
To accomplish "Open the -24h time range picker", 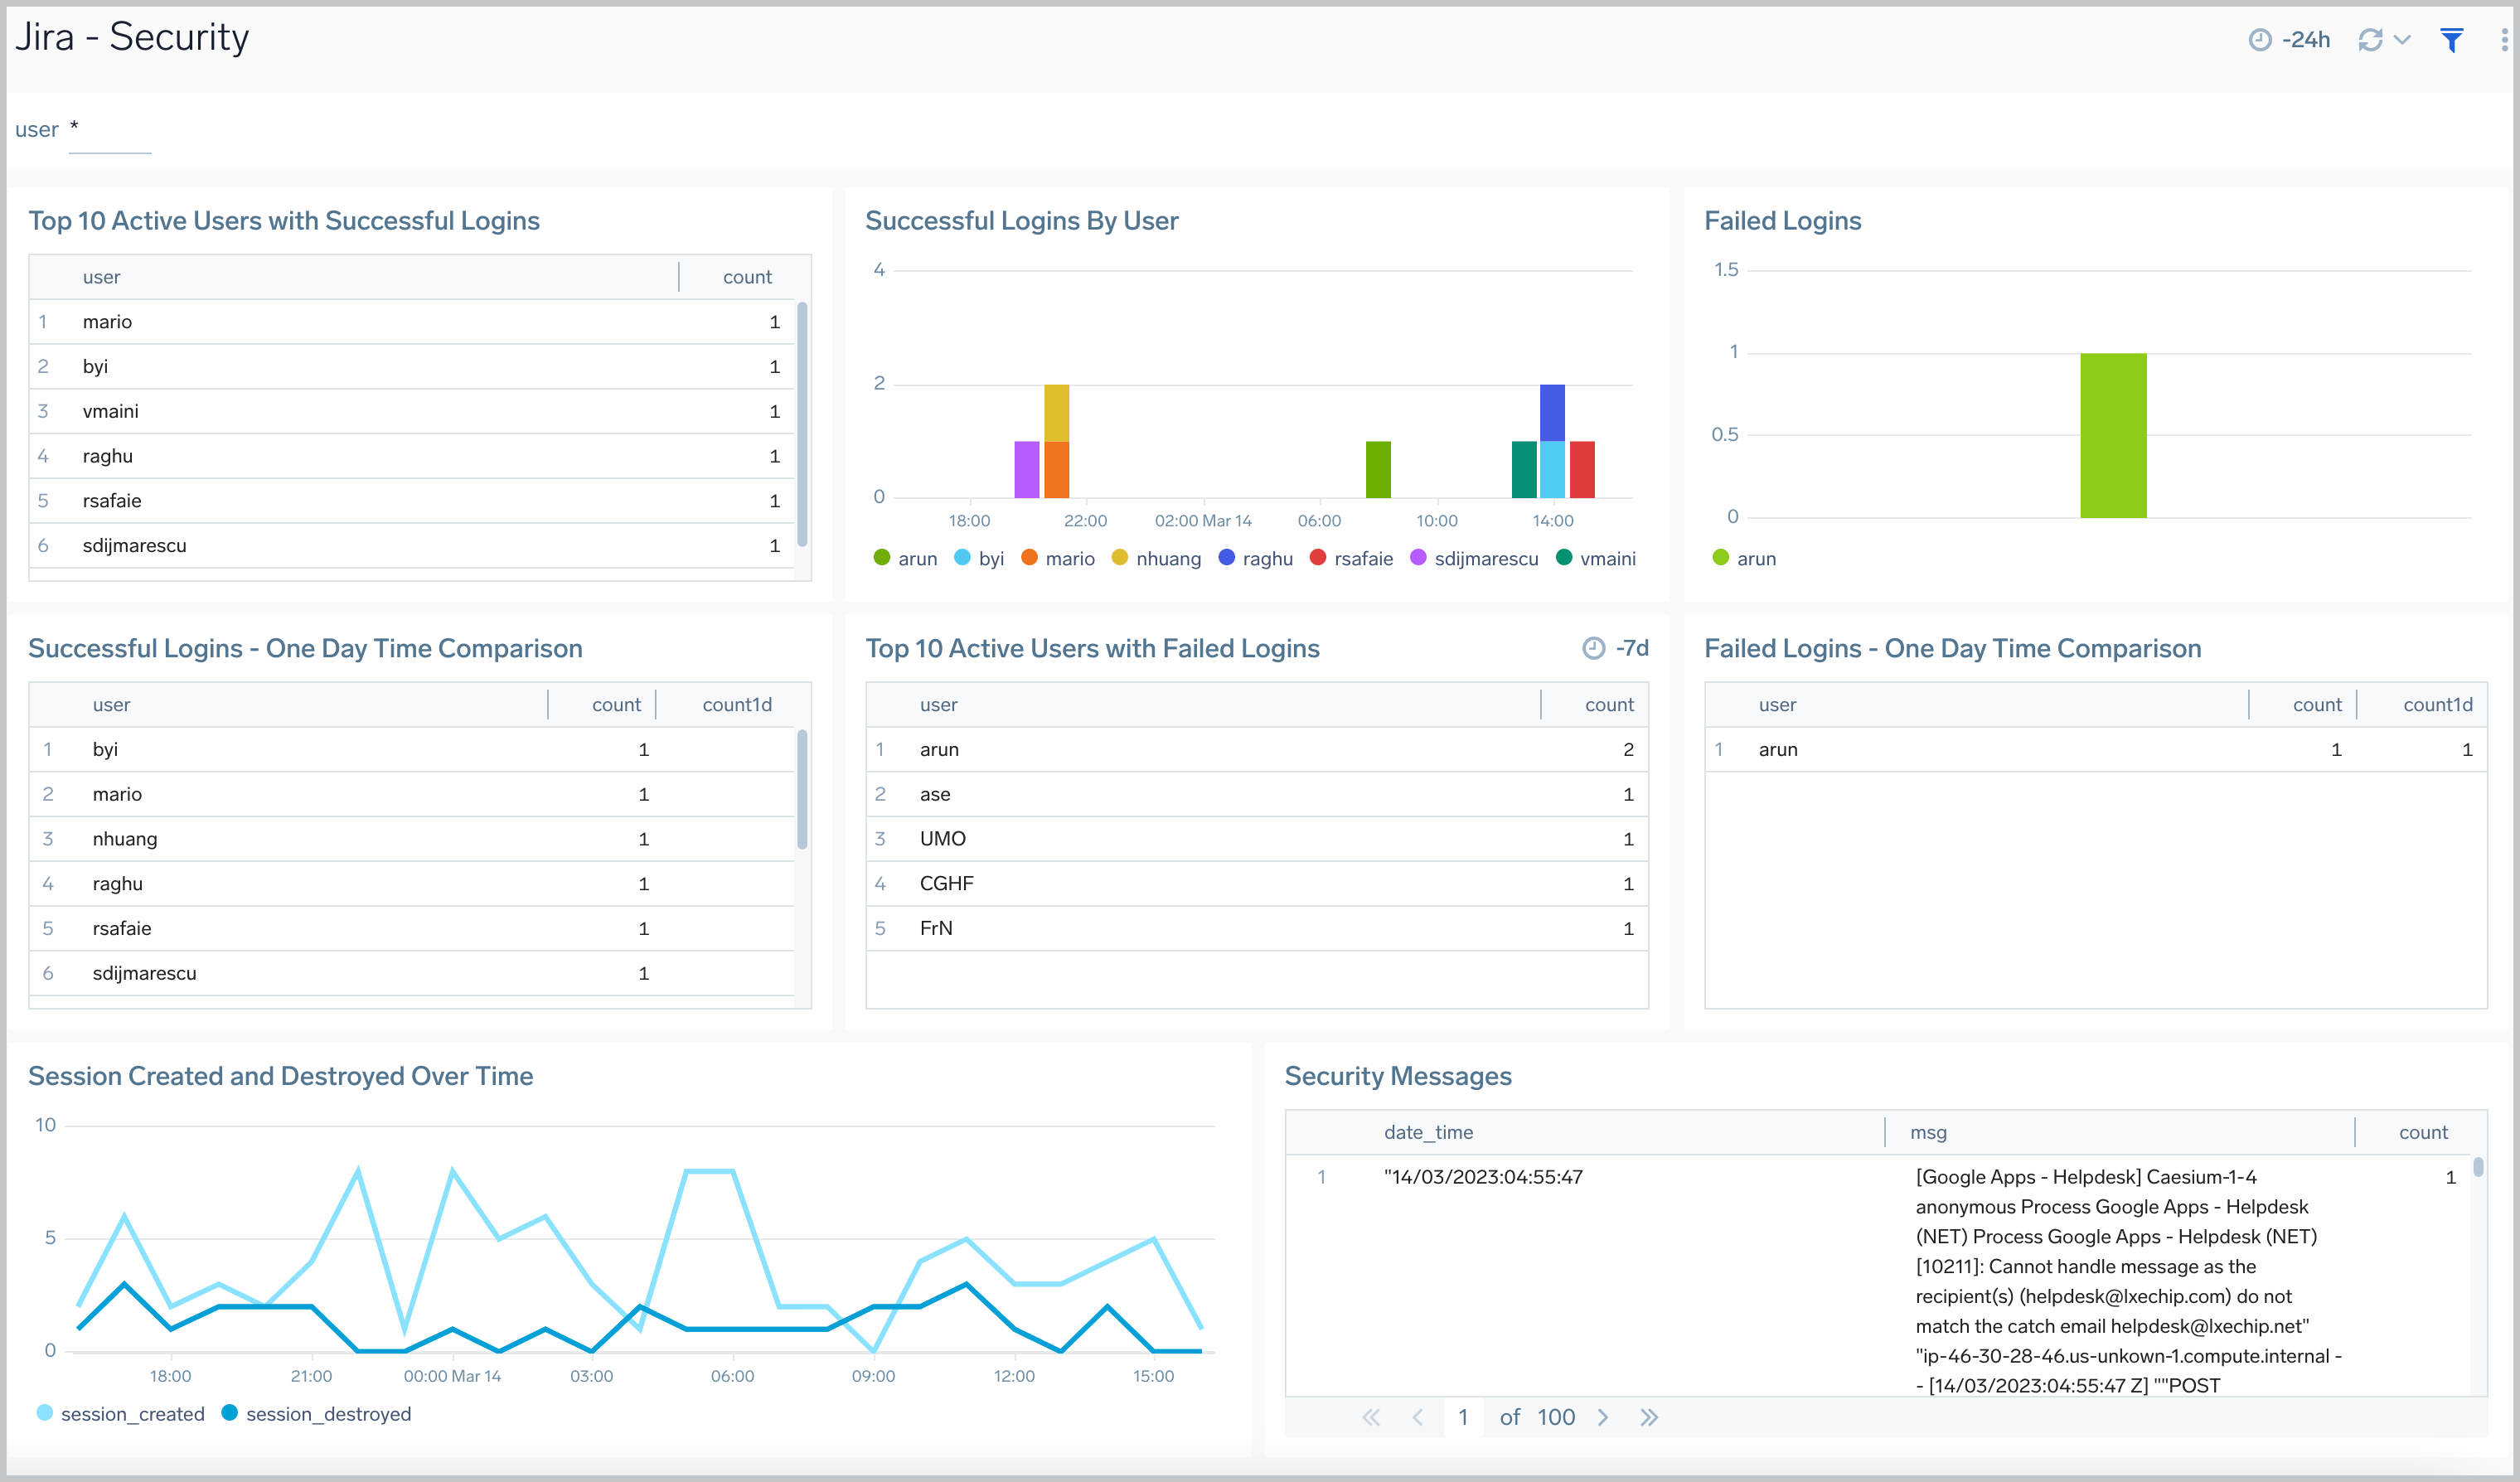I will click(x=2289, y=40).
